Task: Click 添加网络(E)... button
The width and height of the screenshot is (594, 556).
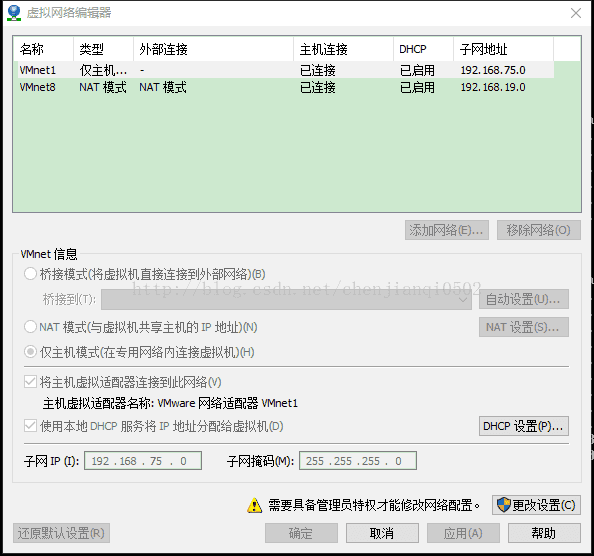Action: (x=447, y=230)
